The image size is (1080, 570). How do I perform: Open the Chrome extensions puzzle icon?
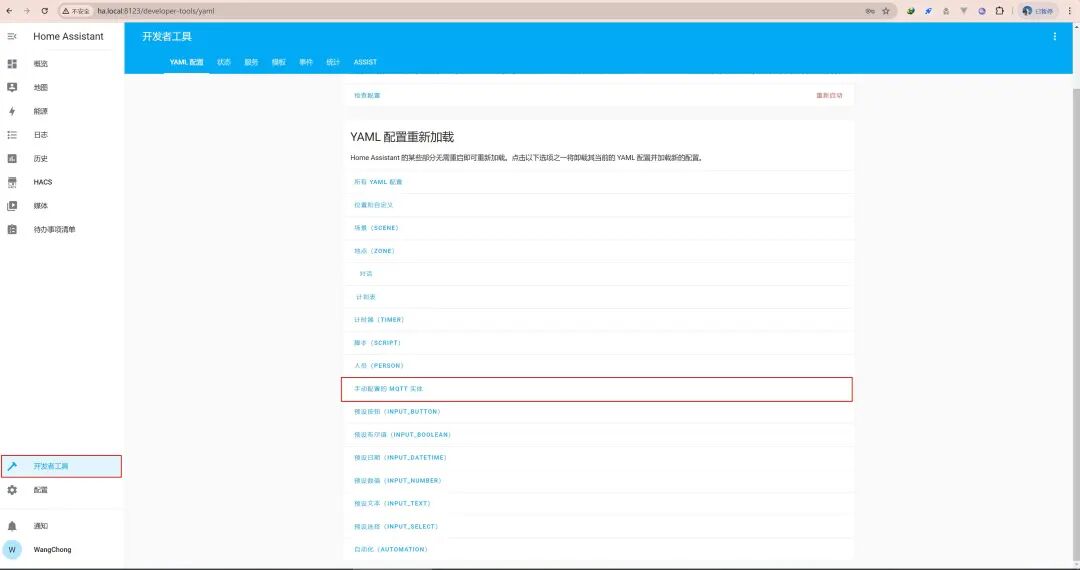tap(999, 11)
